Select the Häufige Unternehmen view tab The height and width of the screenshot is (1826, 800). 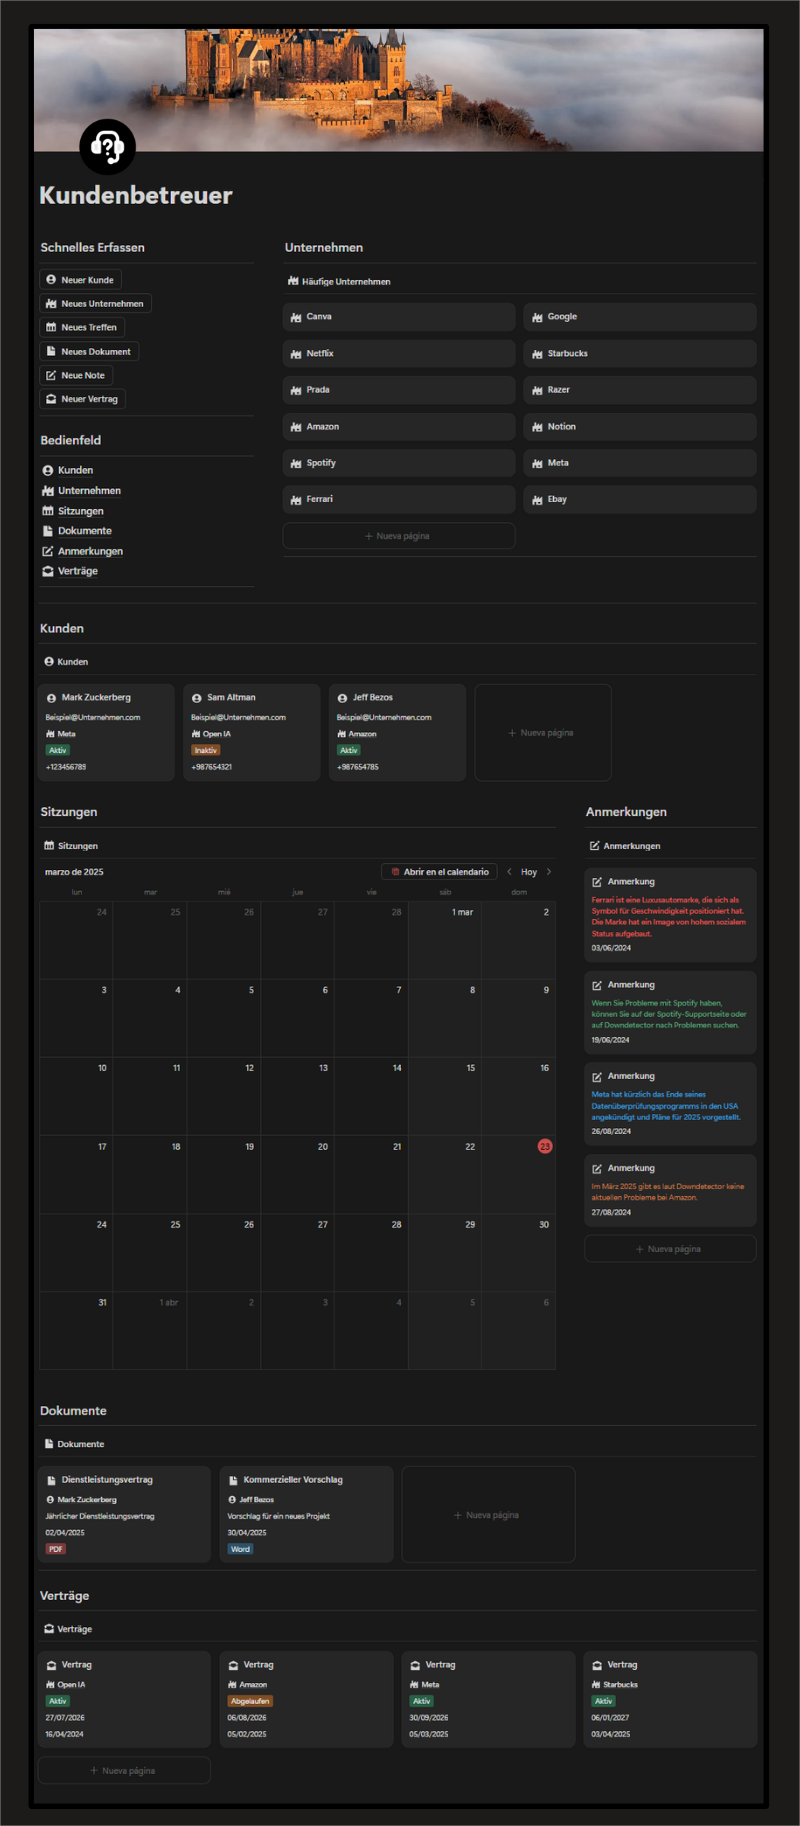(339, 282)
